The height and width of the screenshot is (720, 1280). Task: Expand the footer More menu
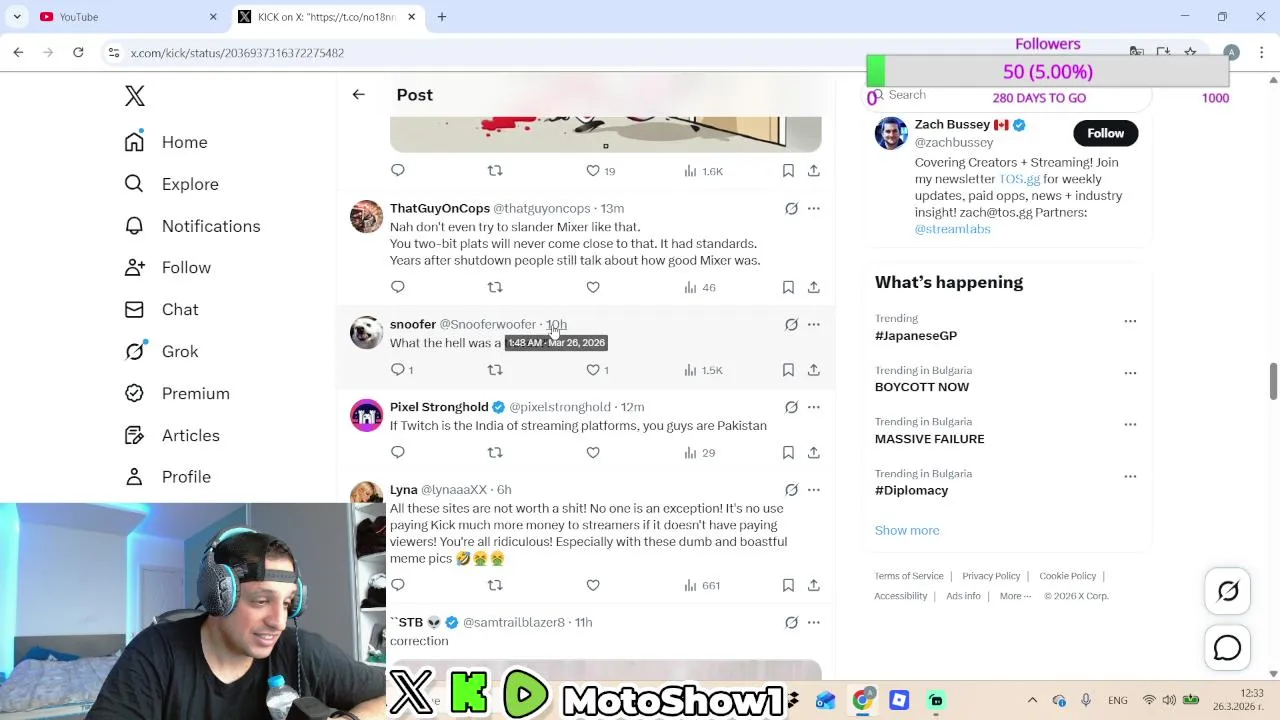[1015, 596]
